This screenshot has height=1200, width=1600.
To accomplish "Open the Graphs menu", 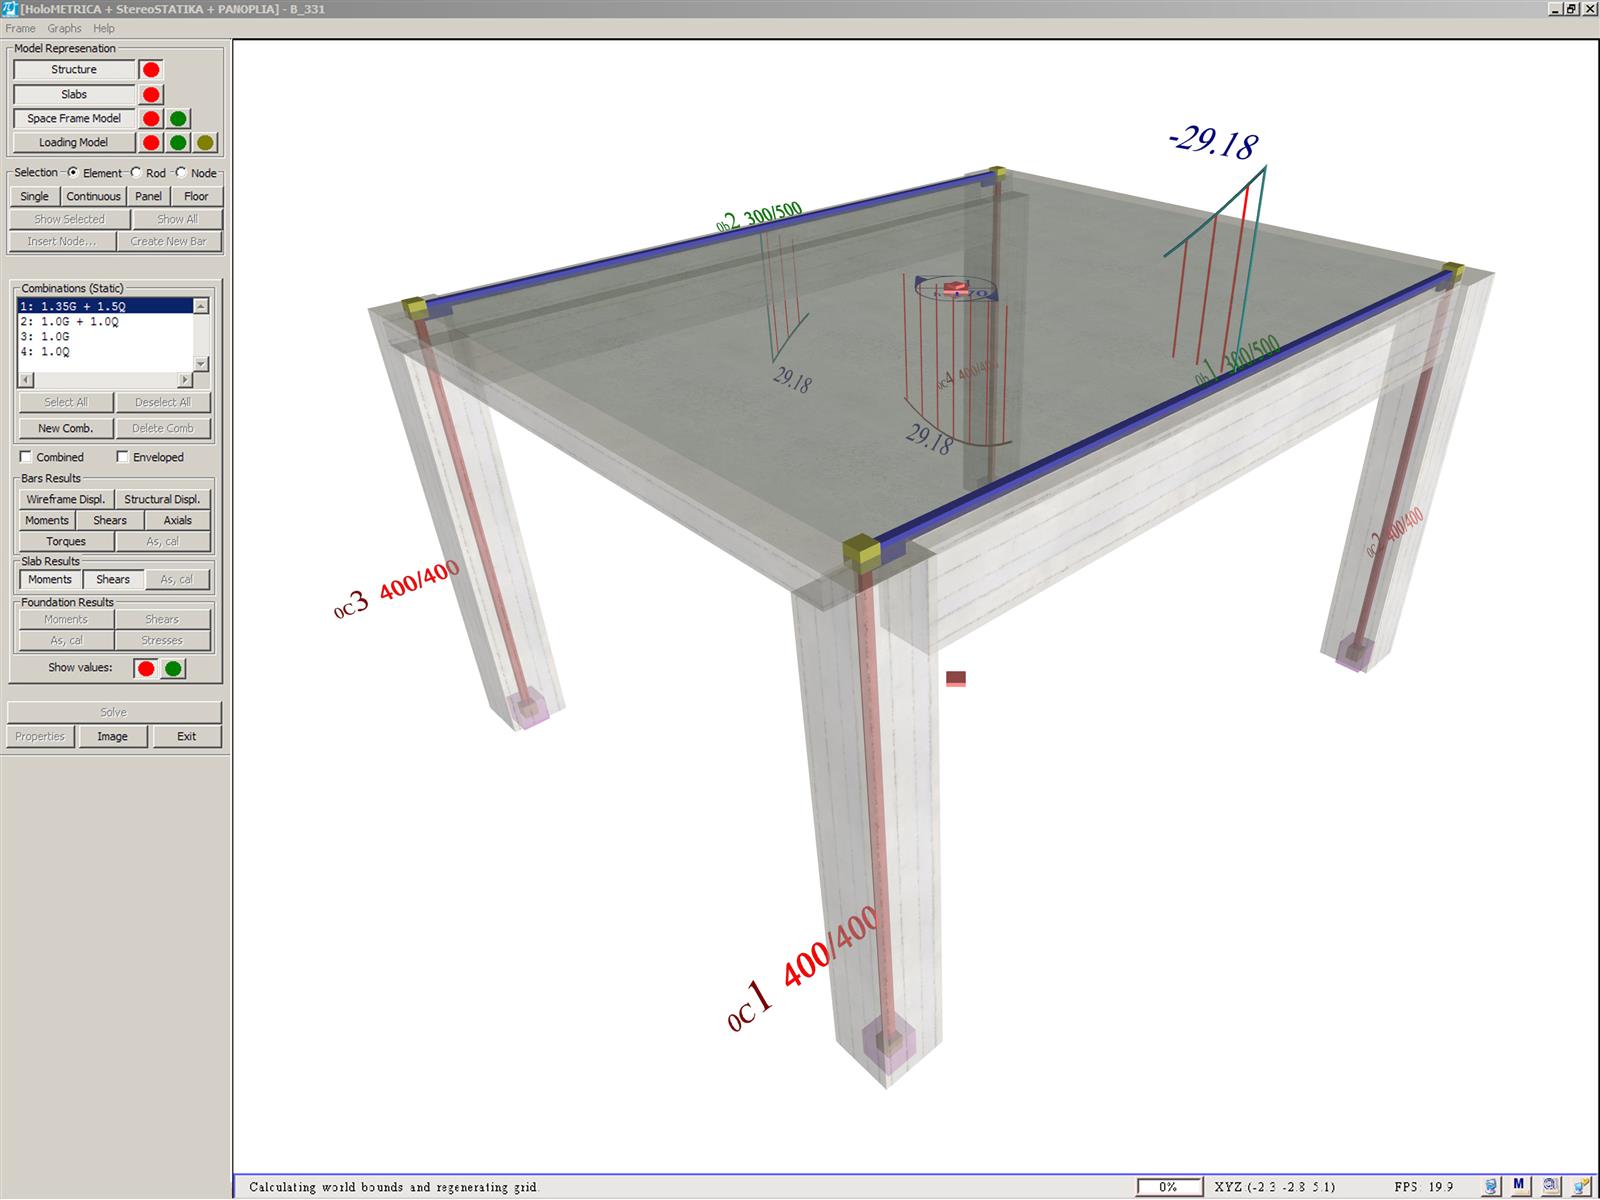I will click(x=64, y=29).
